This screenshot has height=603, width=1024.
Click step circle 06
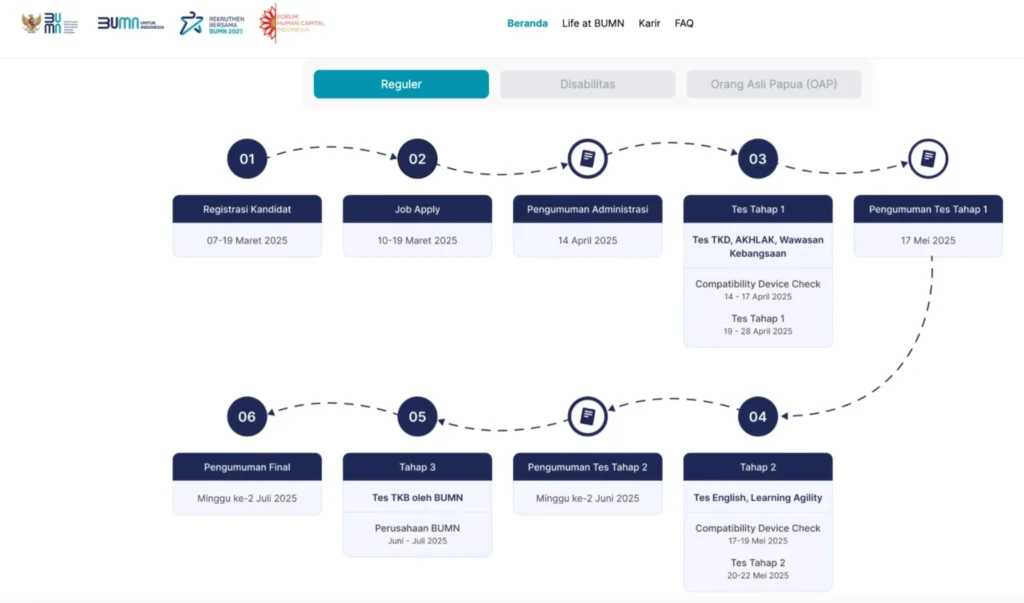(247, 416)
